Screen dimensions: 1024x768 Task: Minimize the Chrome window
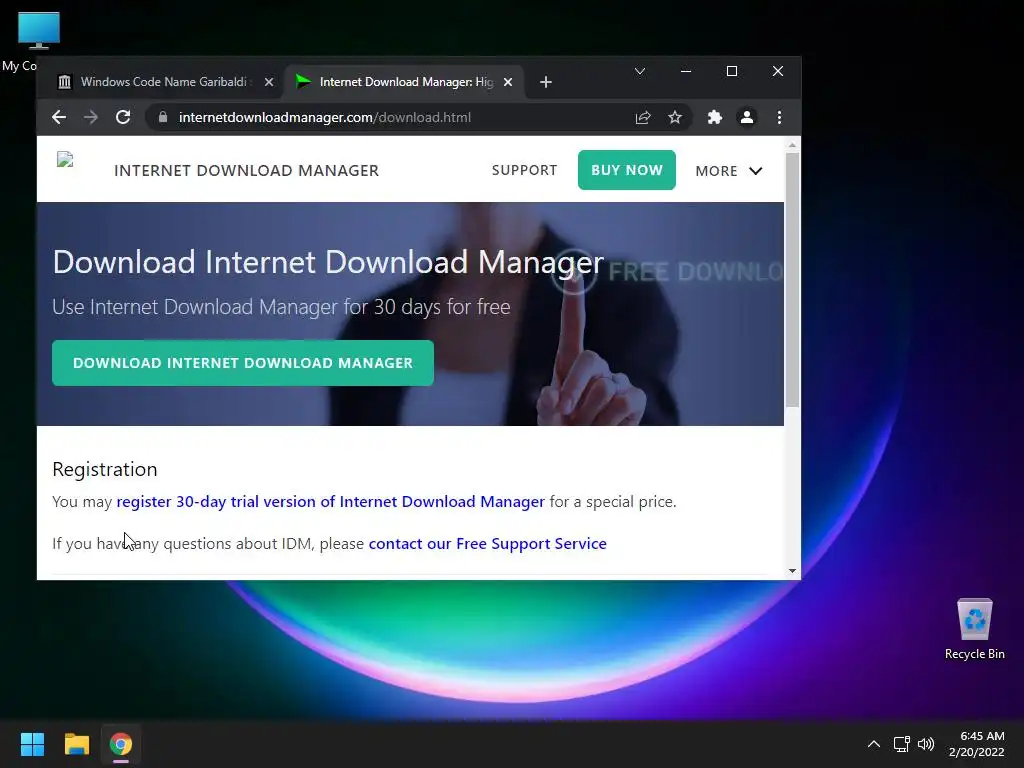point(686,71)
